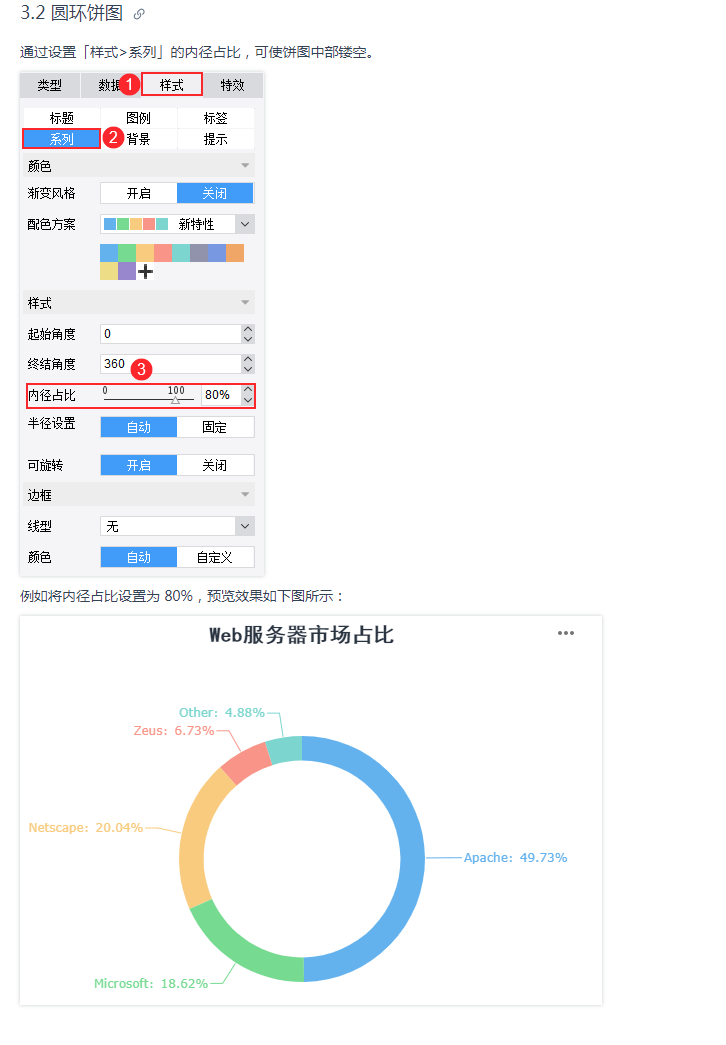
Task: Open the chart's three-dot more menu
Action: pyautogui.click(x=565, y=633)
